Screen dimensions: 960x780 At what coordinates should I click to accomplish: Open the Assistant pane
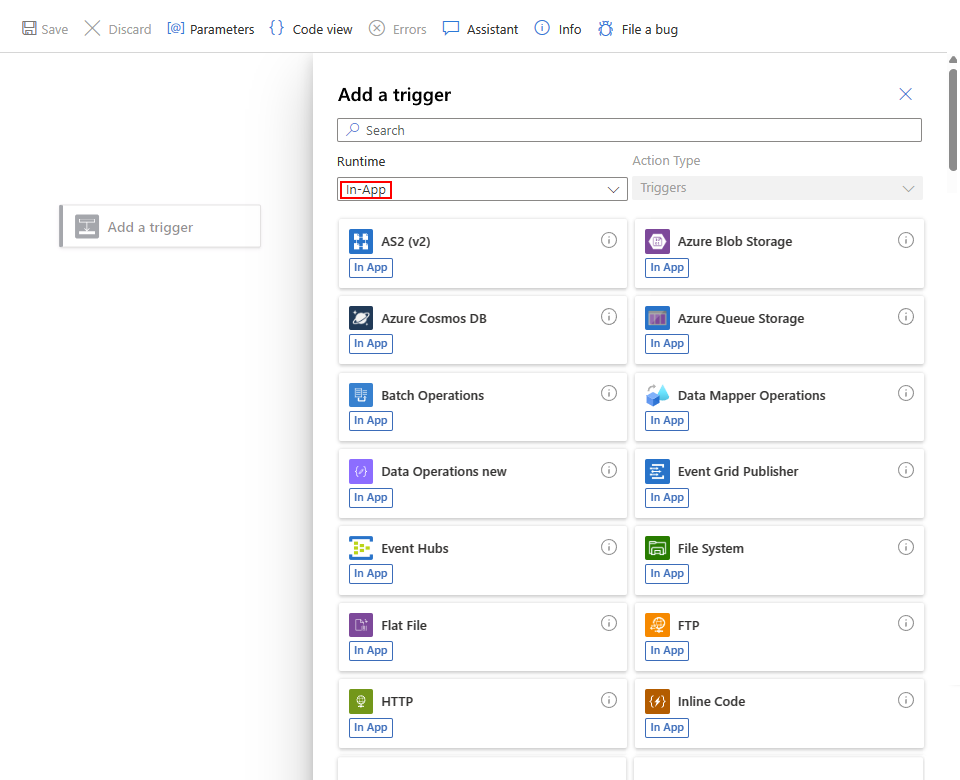(x=481, y=29)
